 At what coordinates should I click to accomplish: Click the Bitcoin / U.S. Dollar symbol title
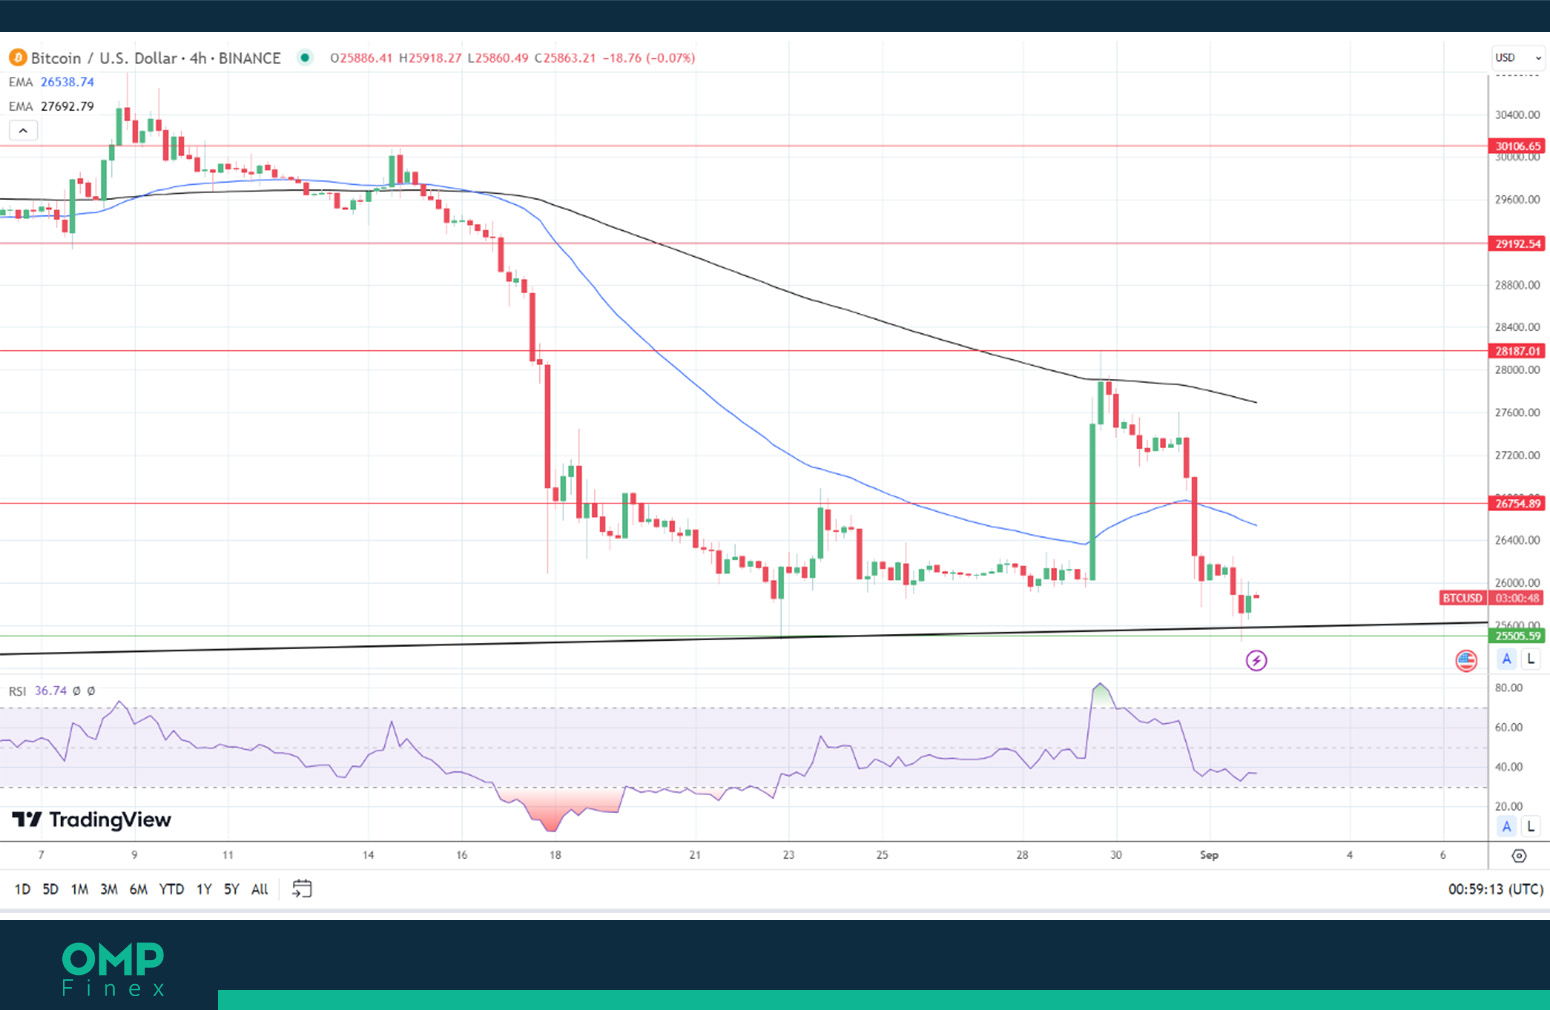click(x=156, y=58)
